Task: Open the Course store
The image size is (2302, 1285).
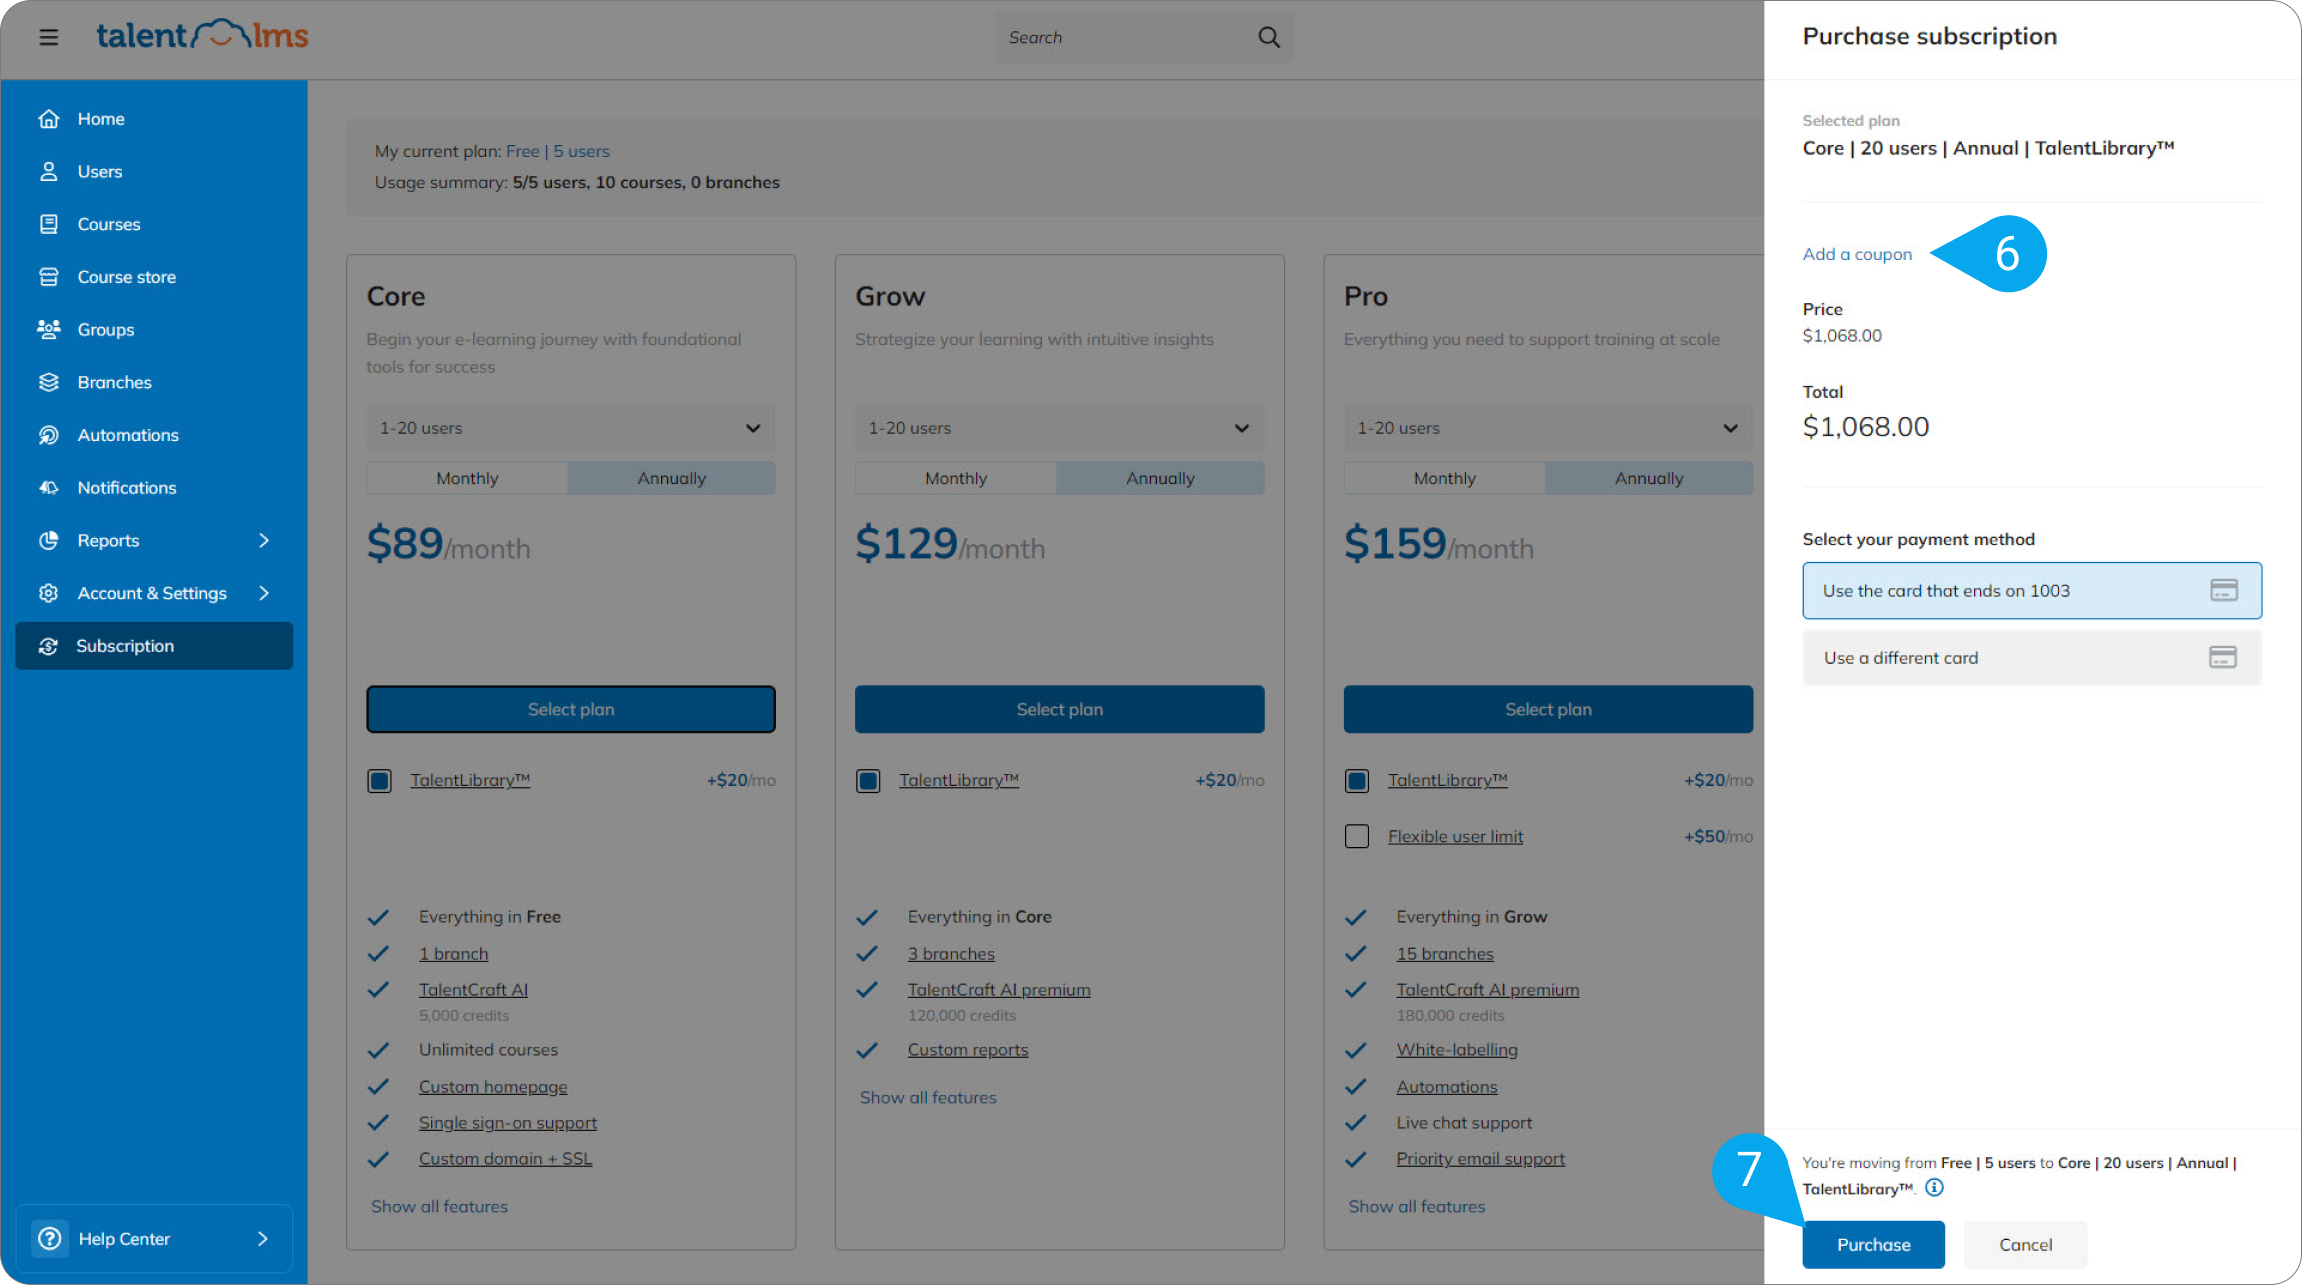Action: coord(127,276)
